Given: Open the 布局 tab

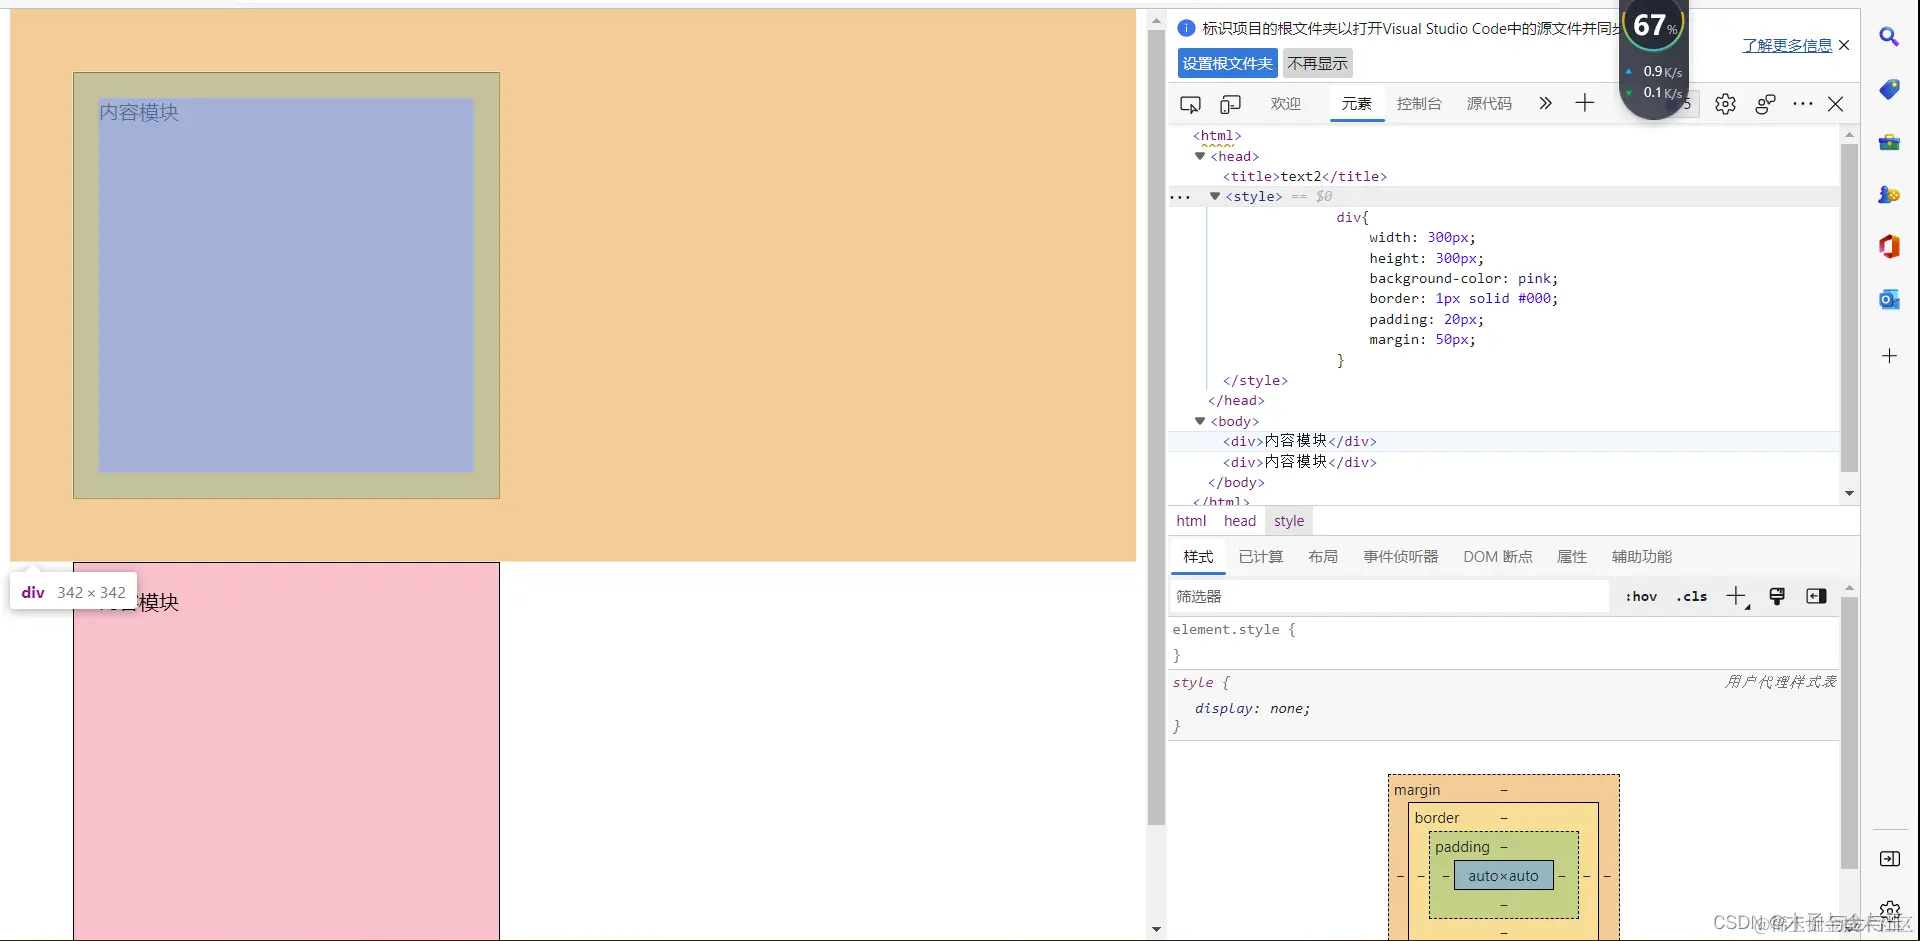Looking at the screenshot, I should [1323, 557].
